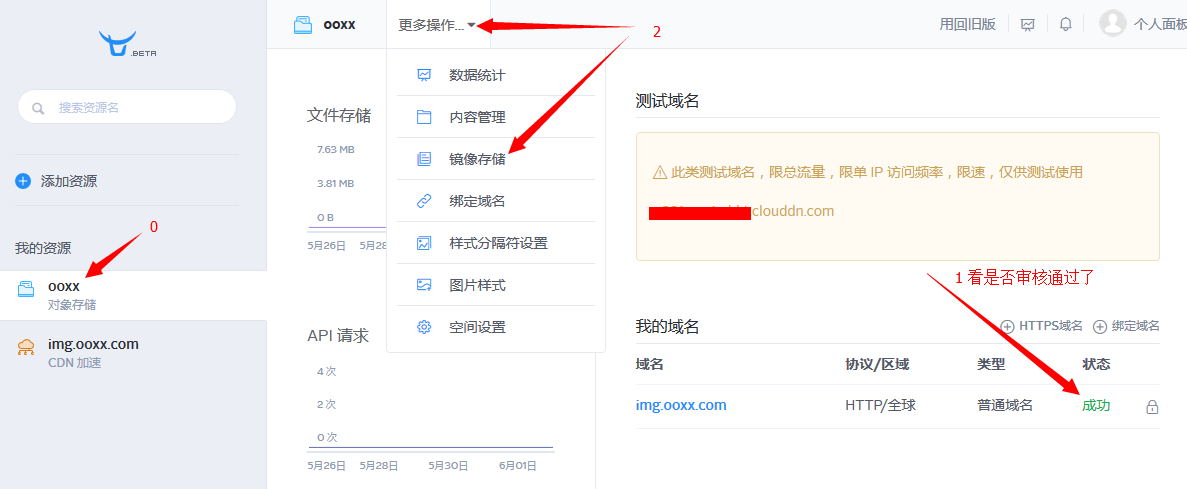Click the Qiniu bull logo
Image resolution: width=1187 pixels, height=489 pixels.
point(117,44)
